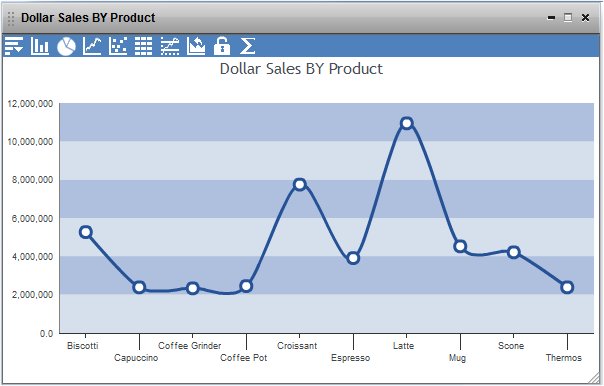Image resolution: width=604 pixels, height=386 pixels.
Task: Select the line chart icon
Action: (x=92, y=46)
